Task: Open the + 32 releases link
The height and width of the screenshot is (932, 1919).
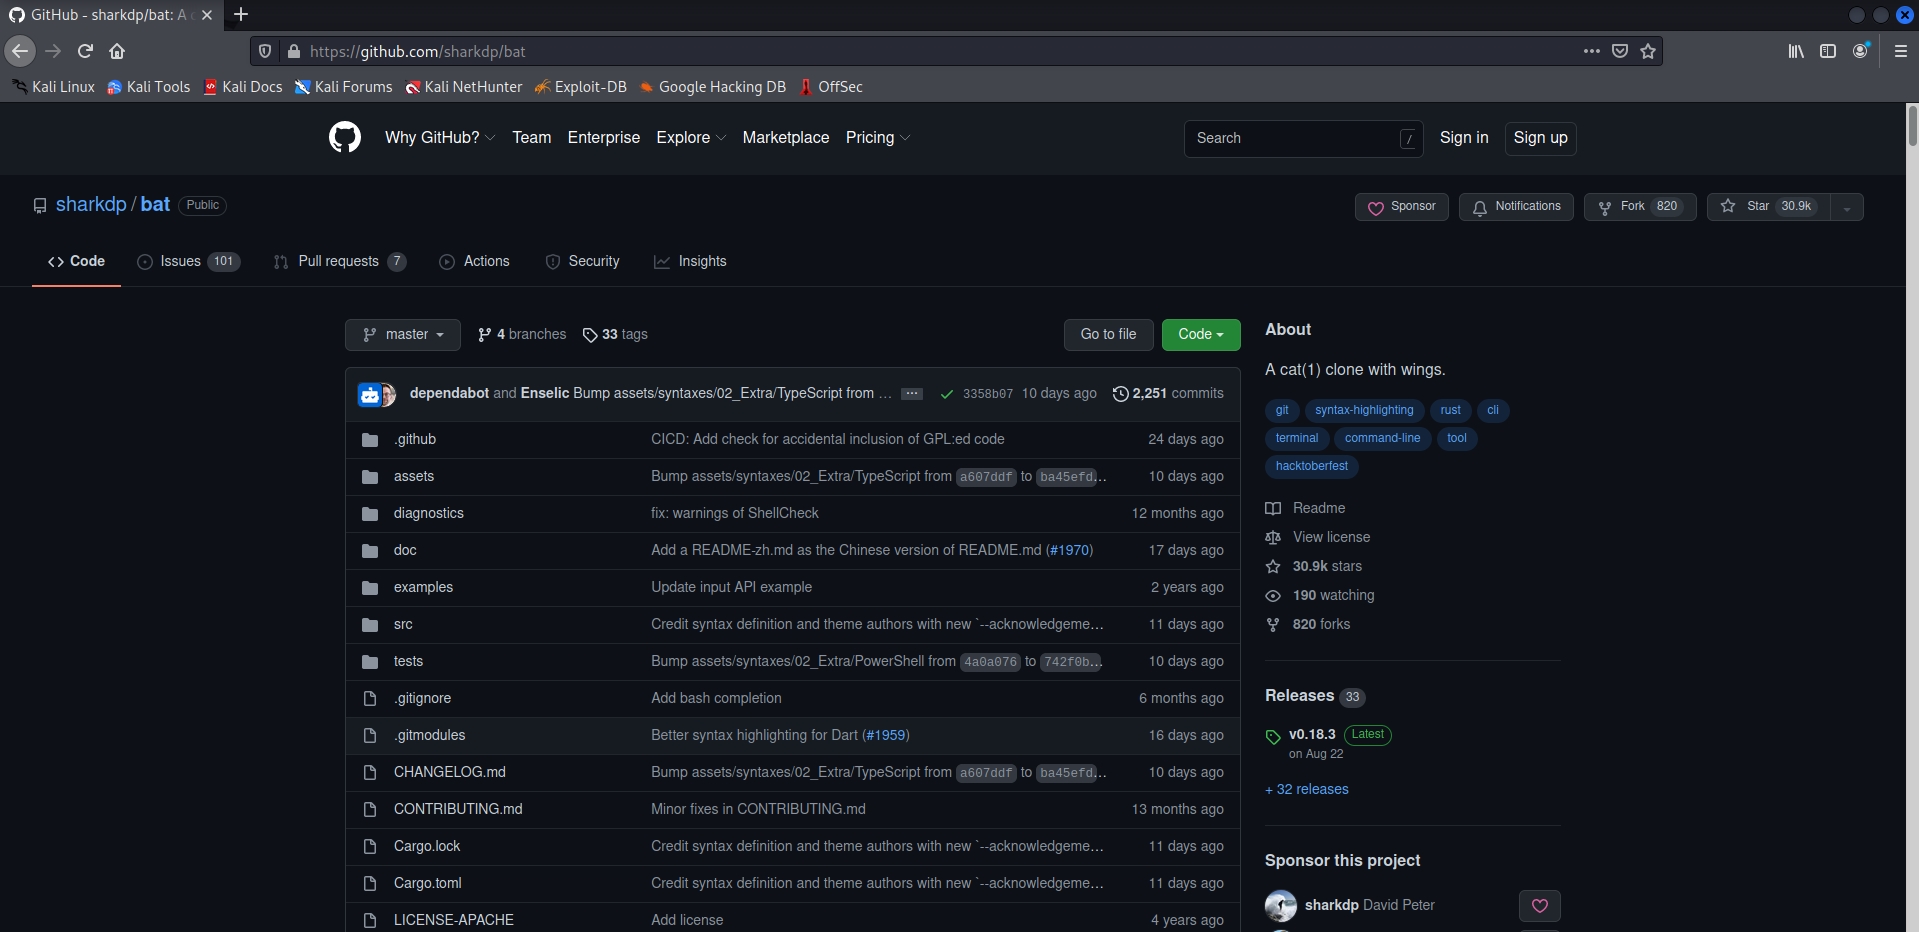Action: (1307, 790)
